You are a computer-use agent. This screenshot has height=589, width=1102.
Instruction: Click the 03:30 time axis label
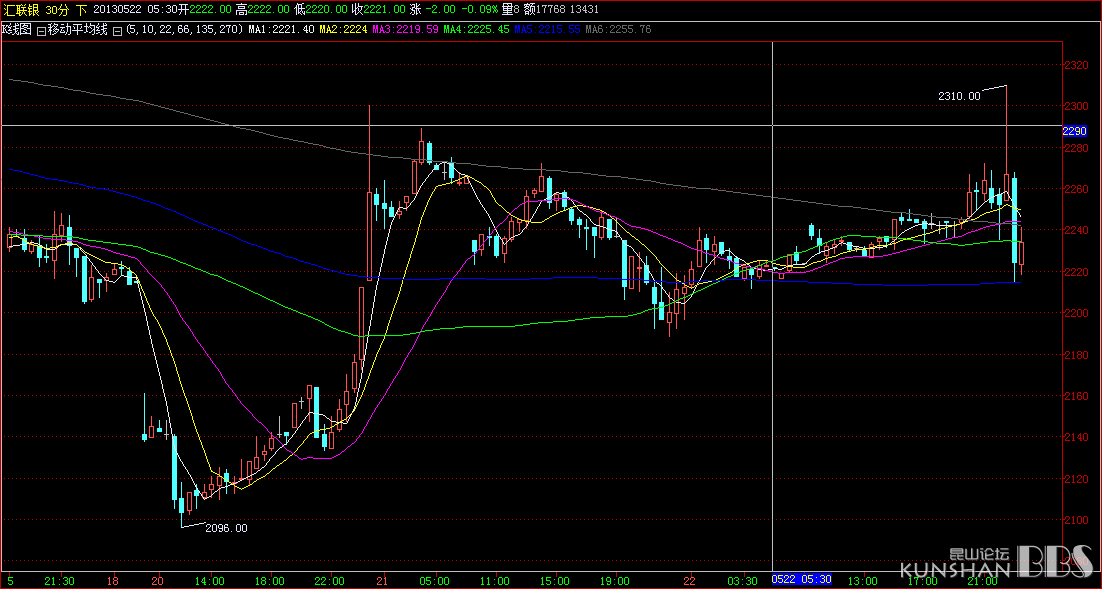pyautogui.click(x=743, y=581)
